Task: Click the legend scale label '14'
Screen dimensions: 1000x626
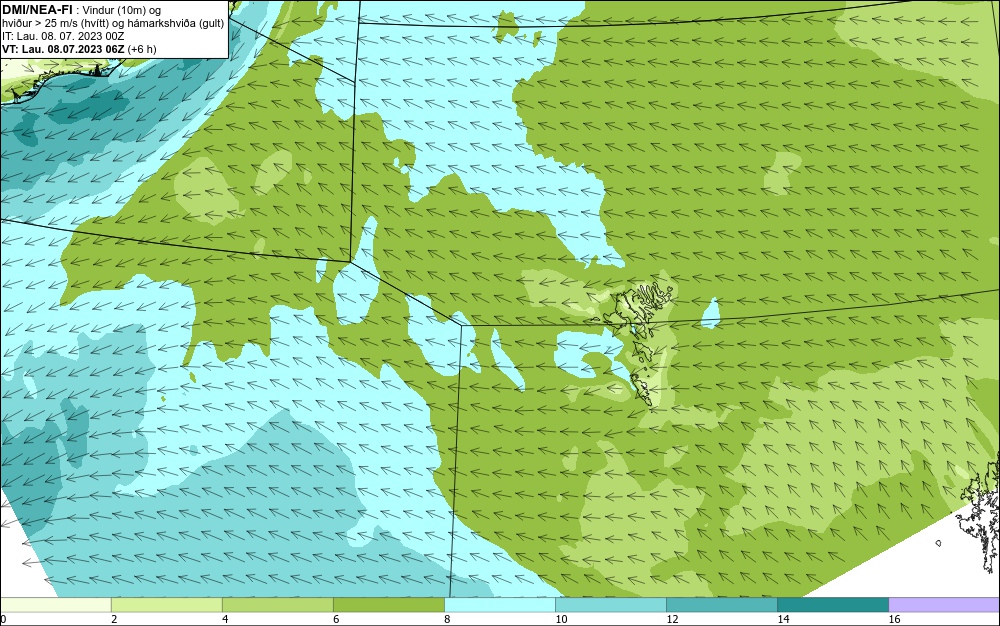Action: (x=783, y=619)
